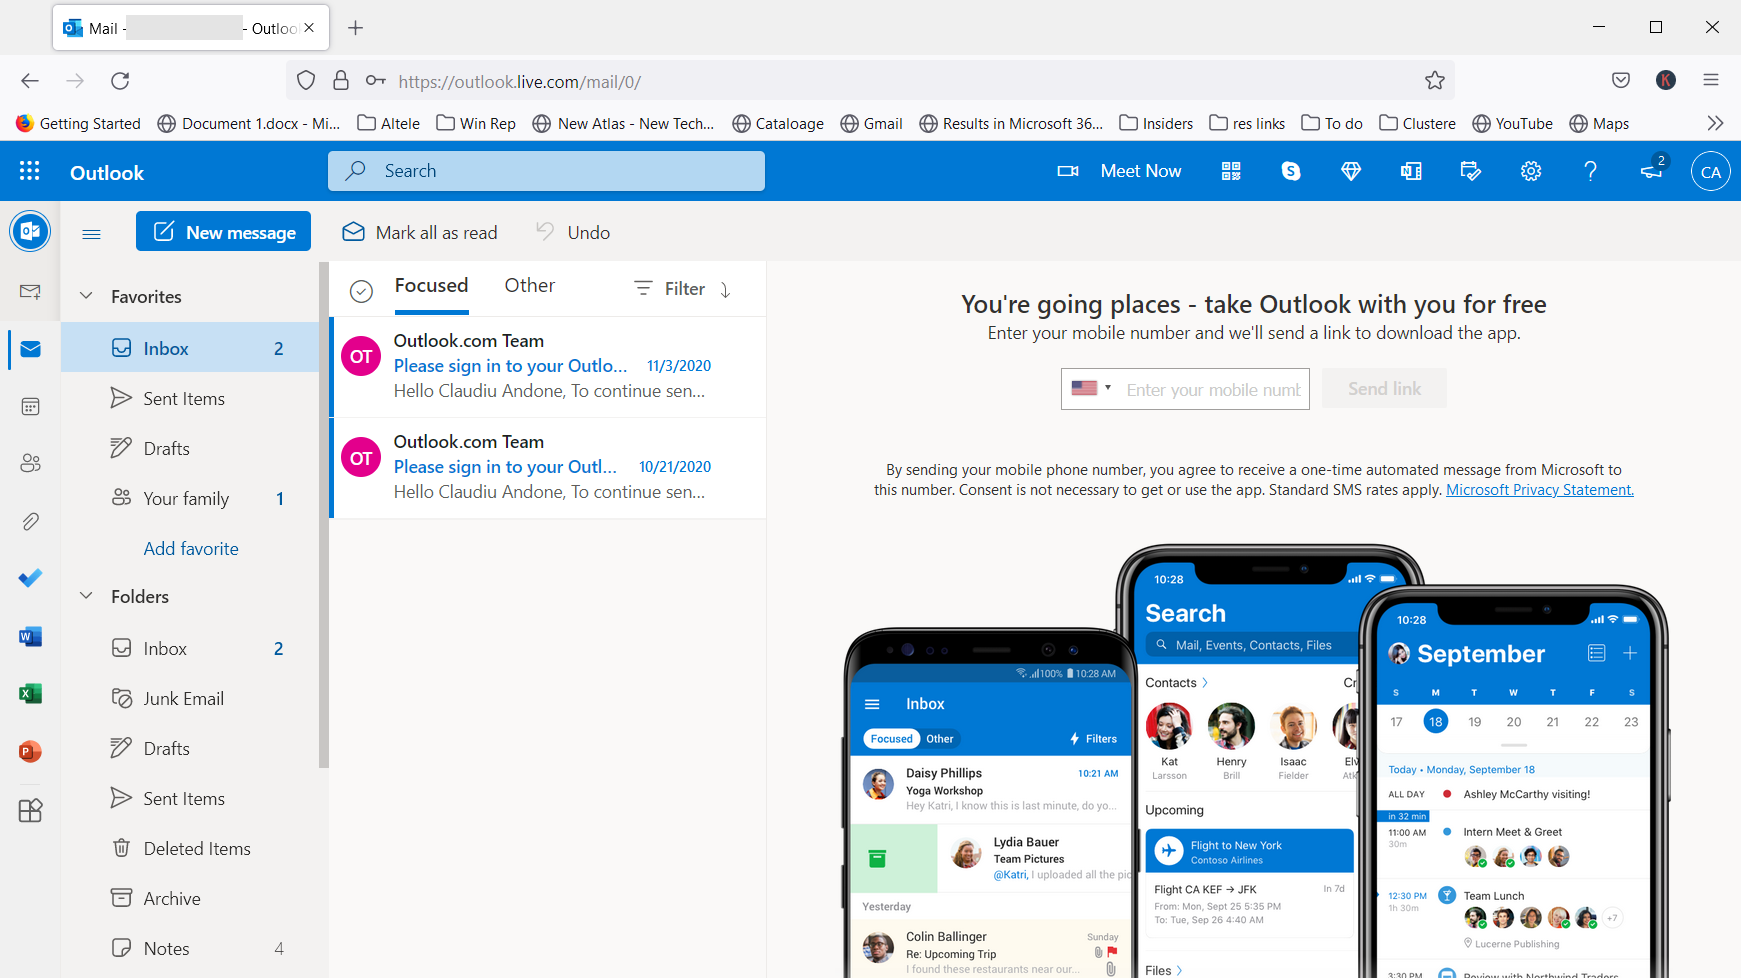This screenshot has height=978, width=1741.
Task: Open the Junk Email folder
Action: 190,698
